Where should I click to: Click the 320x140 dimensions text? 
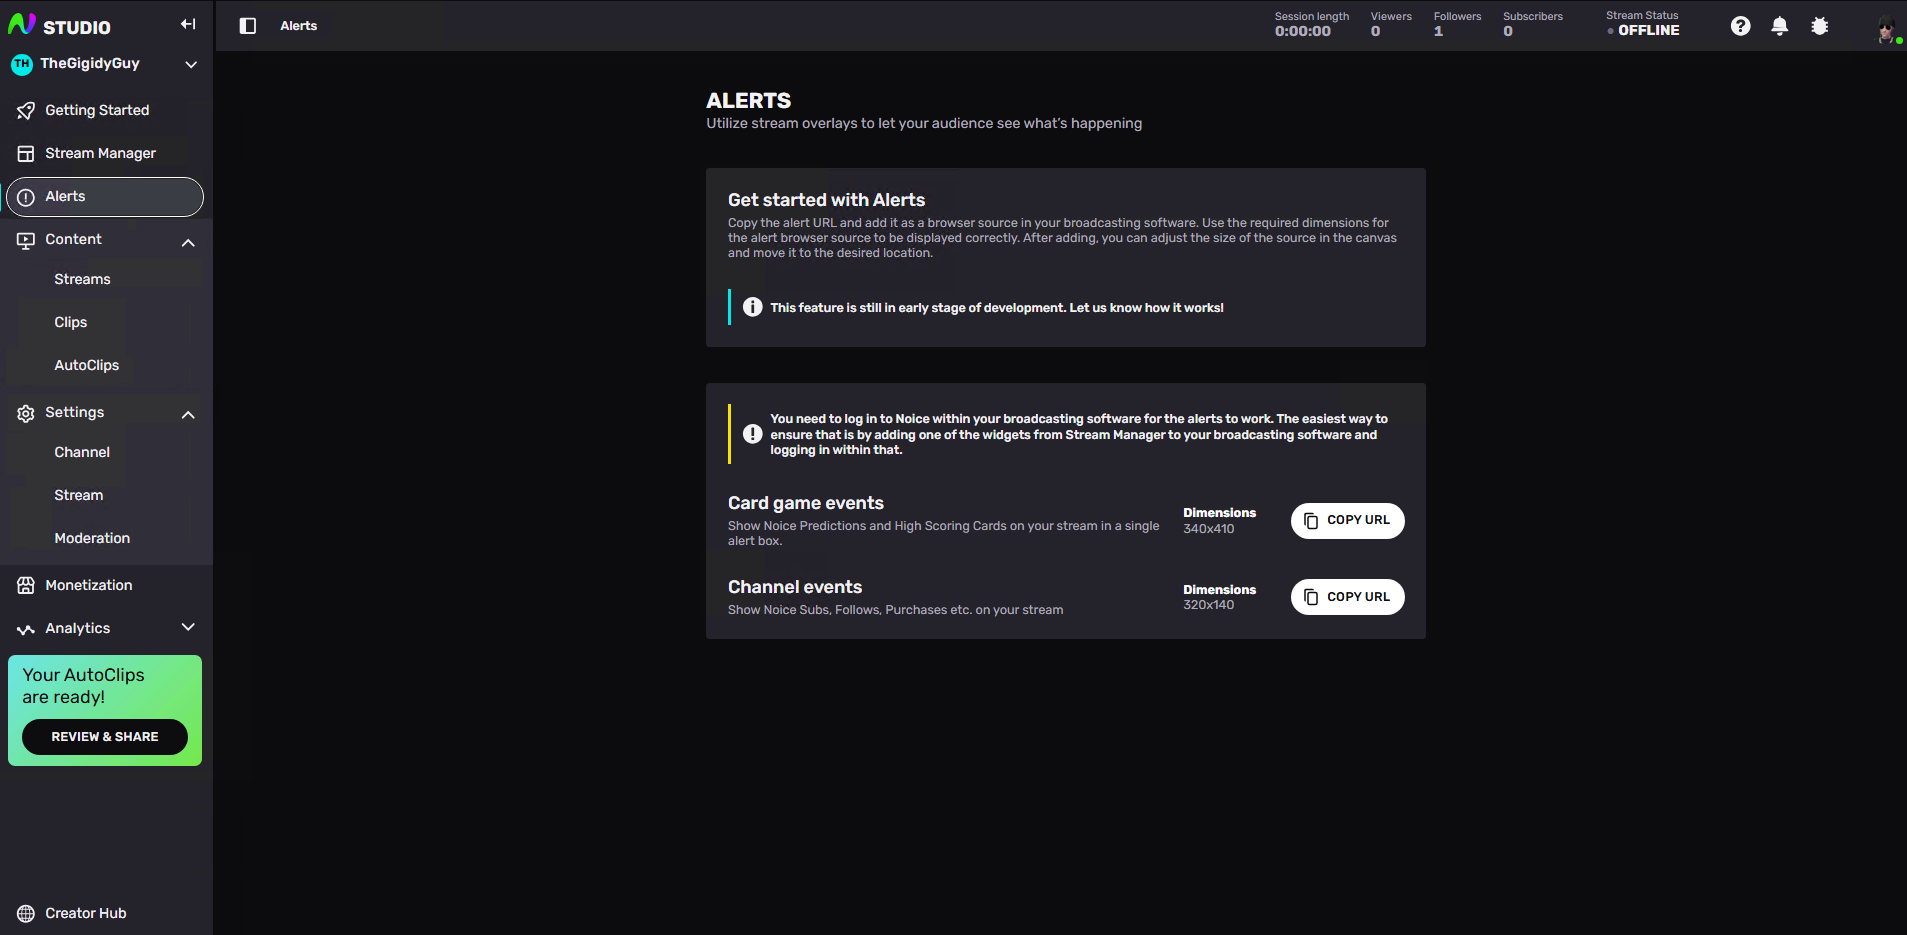(1208, 605)
